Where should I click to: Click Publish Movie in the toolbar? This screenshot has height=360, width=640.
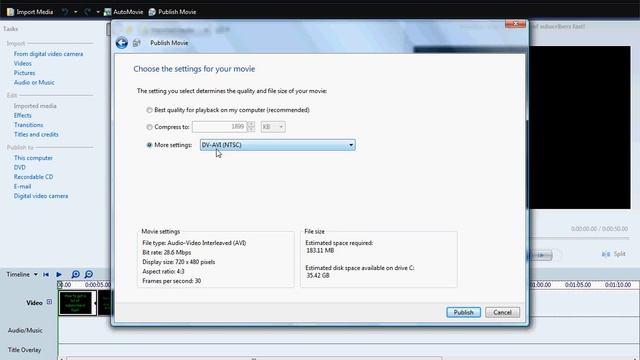[172, 12]
